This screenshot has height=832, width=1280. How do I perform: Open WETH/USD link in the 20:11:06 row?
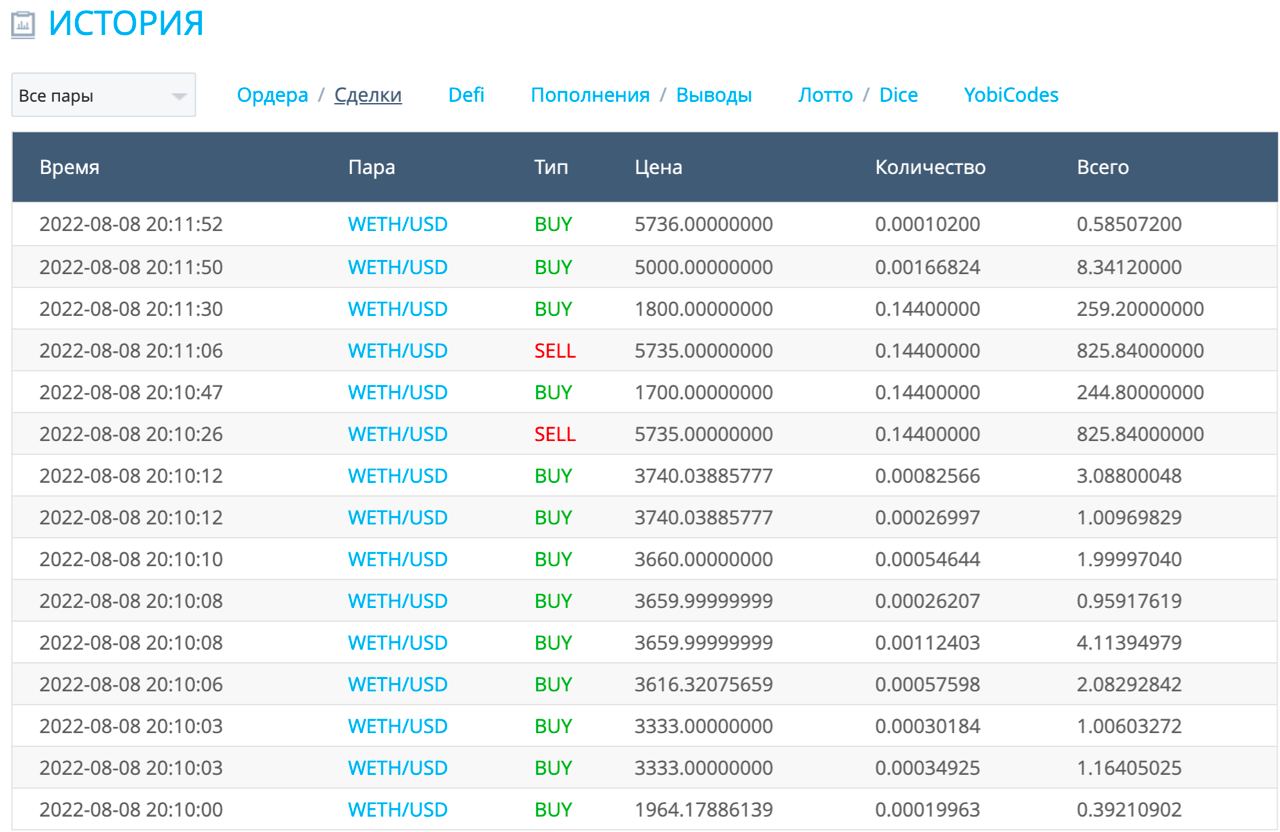click(397, 350)
